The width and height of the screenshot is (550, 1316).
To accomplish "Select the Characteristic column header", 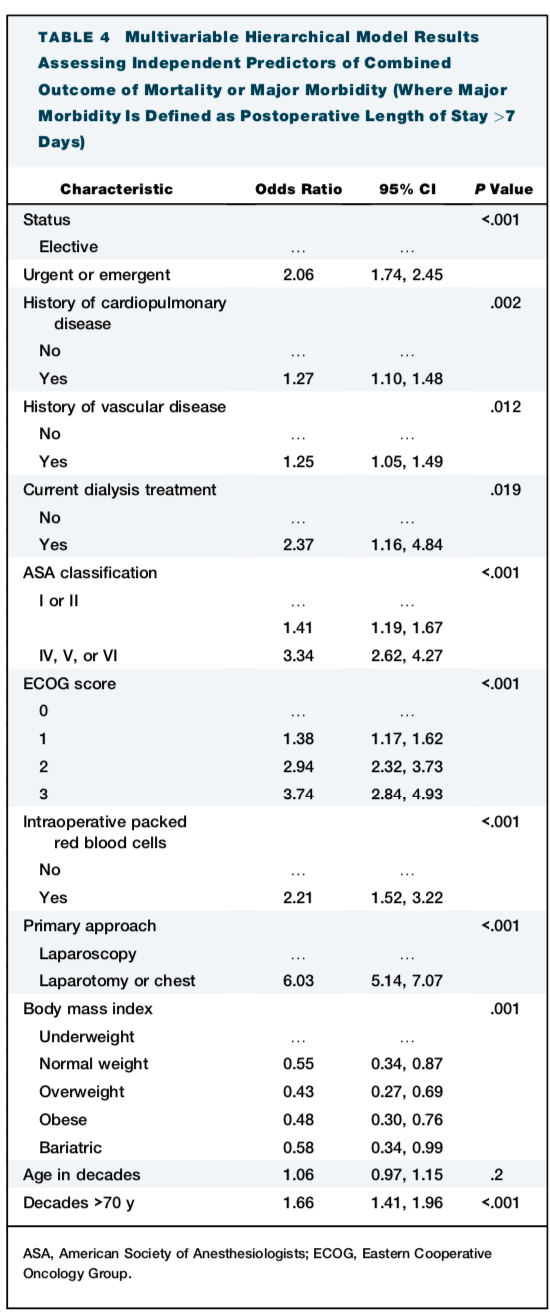I will [116, 189].
